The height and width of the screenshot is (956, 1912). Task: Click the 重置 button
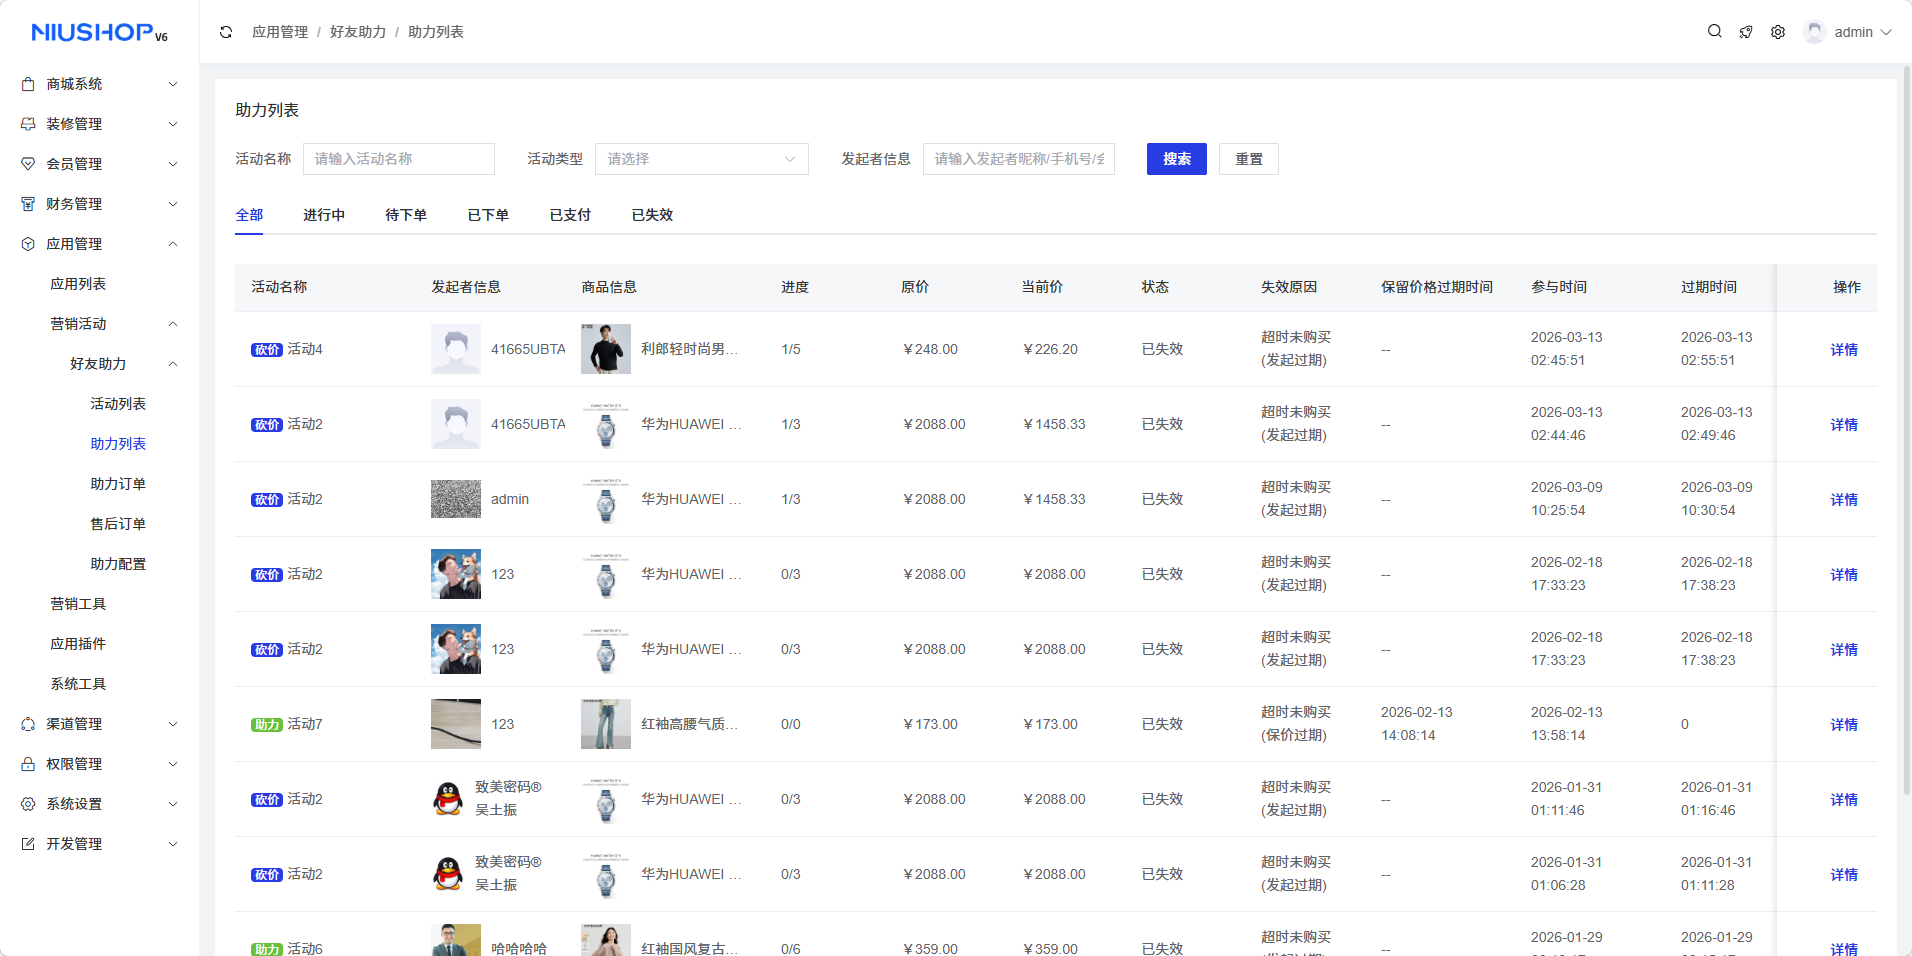tap(1248, 159)
